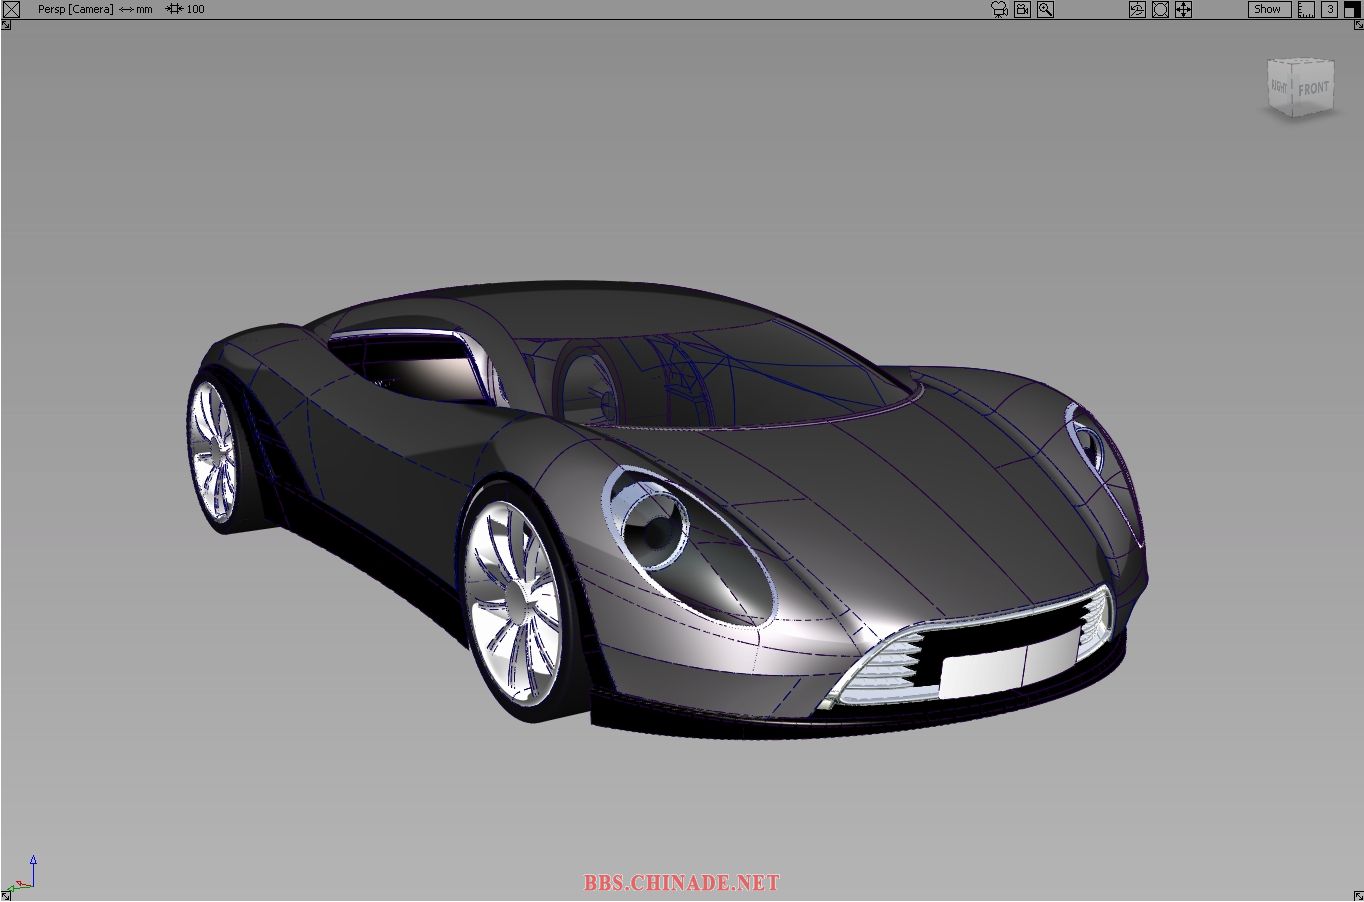Screen dimensions: 1364x902
Task: Select the magnifier look-at zoom icon
Action: pyautogui.click(x=1045, y=9)
